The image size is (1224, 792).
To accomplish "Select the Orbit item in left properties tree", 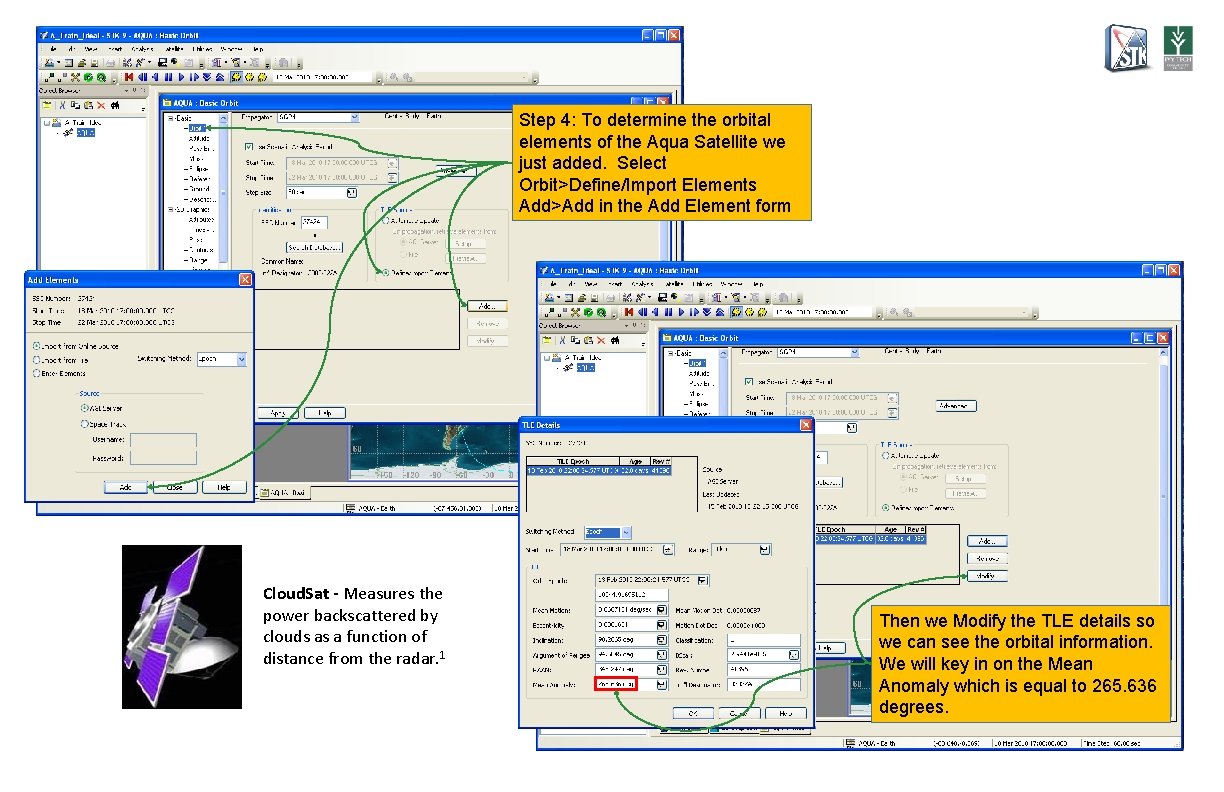I will pyautogui.click(x=197, y=128).
